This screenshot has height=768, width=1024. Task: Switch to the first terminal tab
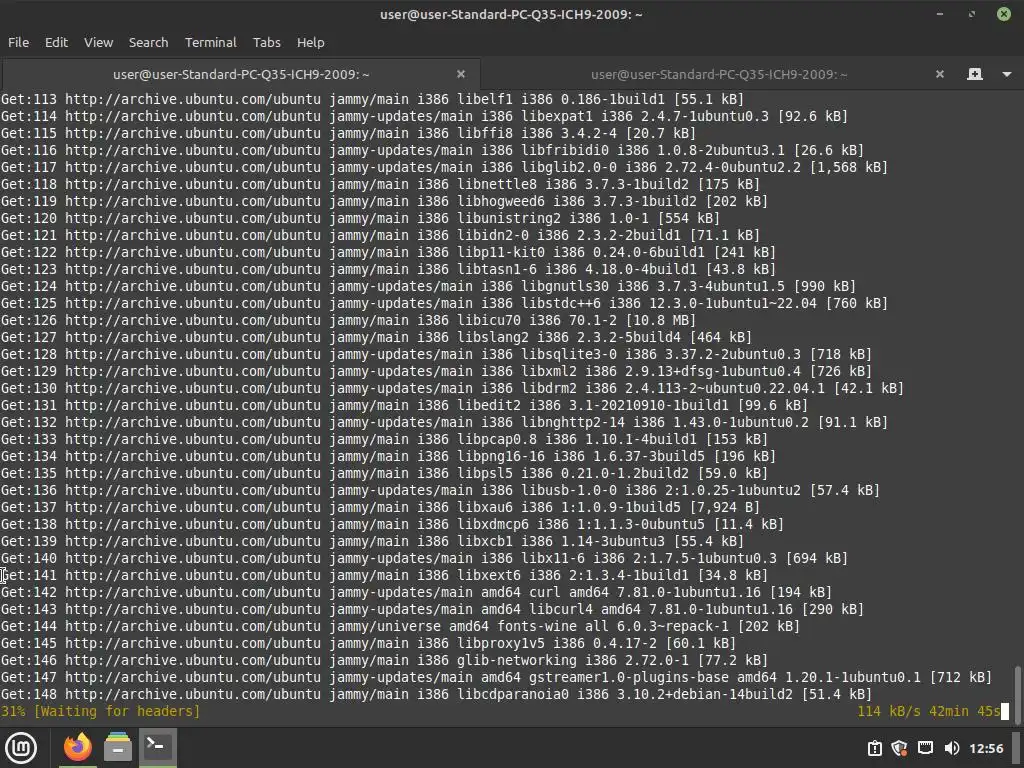(241, 74)
